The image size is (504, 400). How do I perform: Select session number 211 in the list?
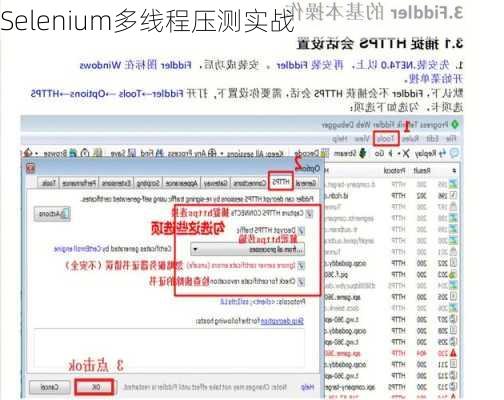(392, 364)
